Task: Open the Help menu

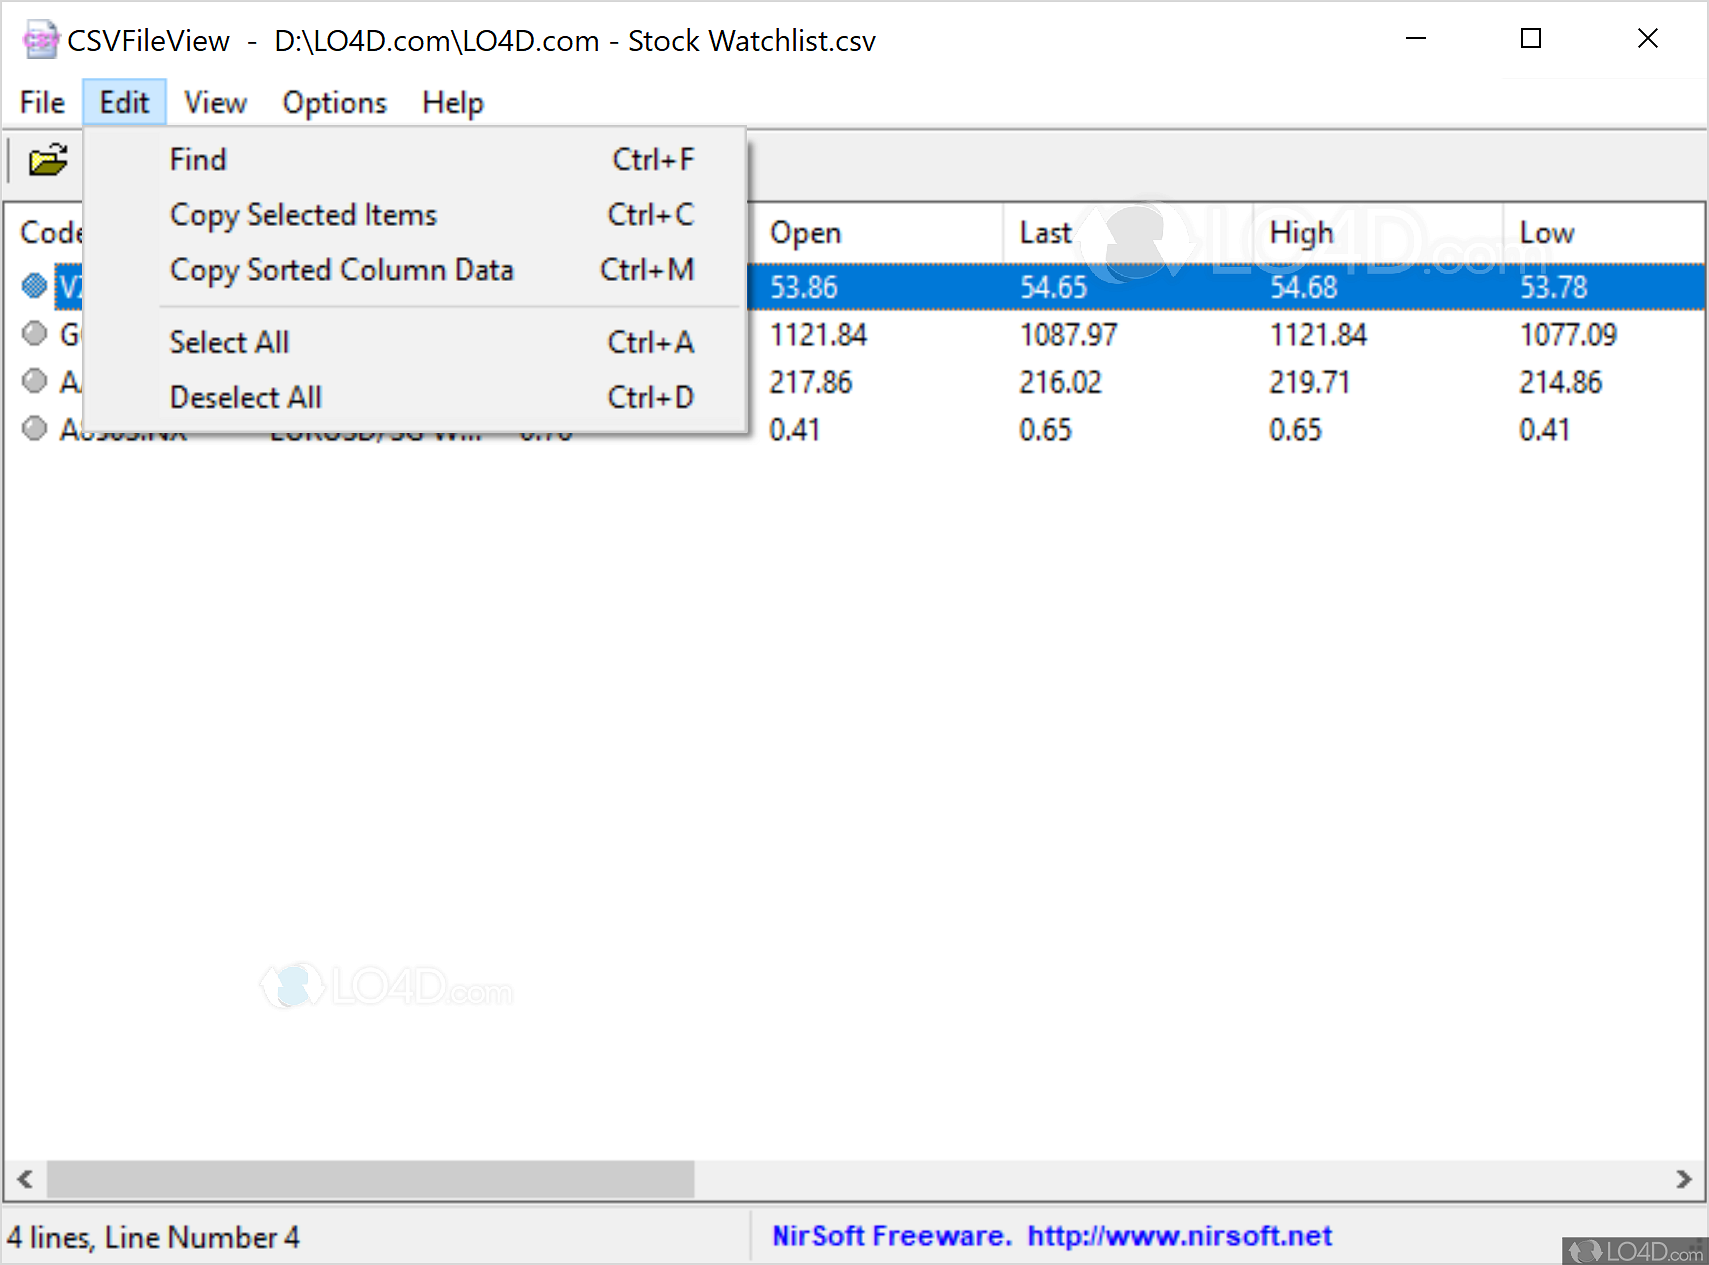Action: point(452,102)
